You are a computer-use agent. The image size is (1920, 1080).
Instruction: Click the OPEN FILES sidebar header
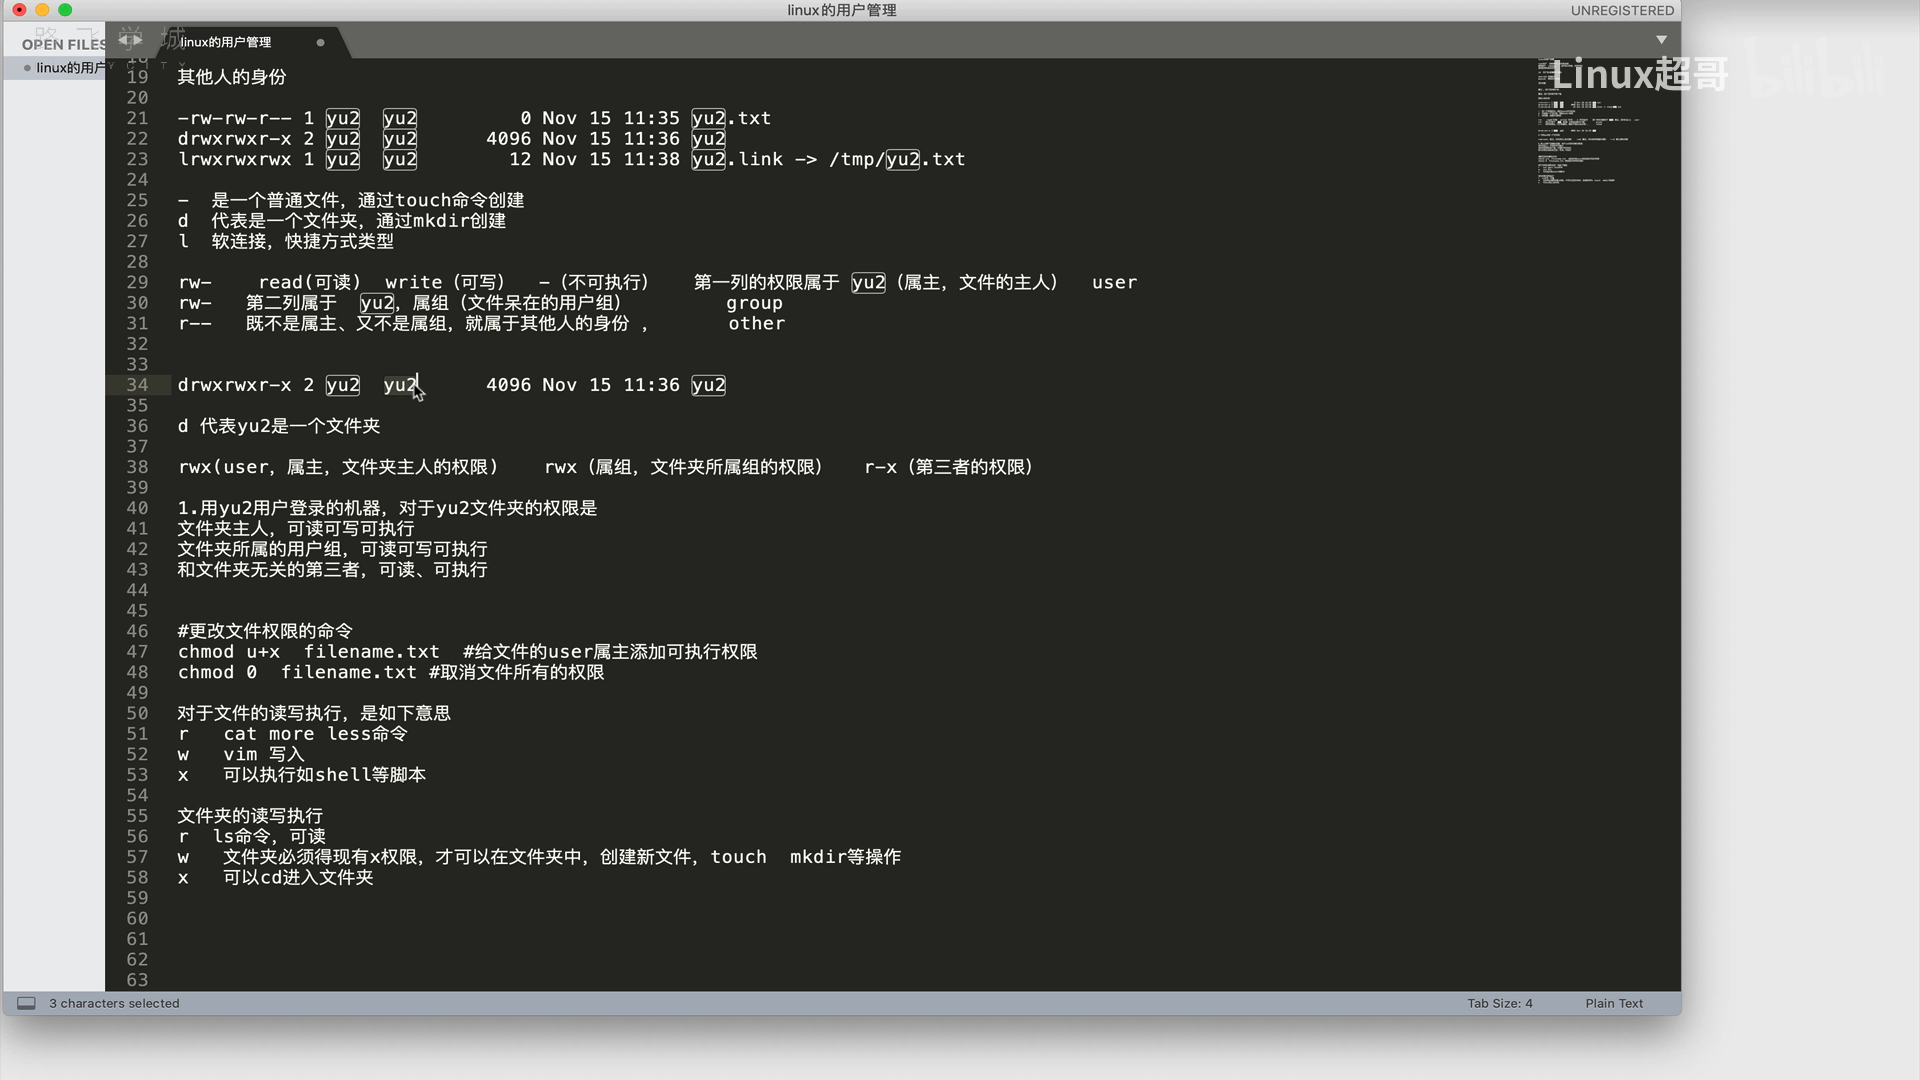[x=63, y=44]
